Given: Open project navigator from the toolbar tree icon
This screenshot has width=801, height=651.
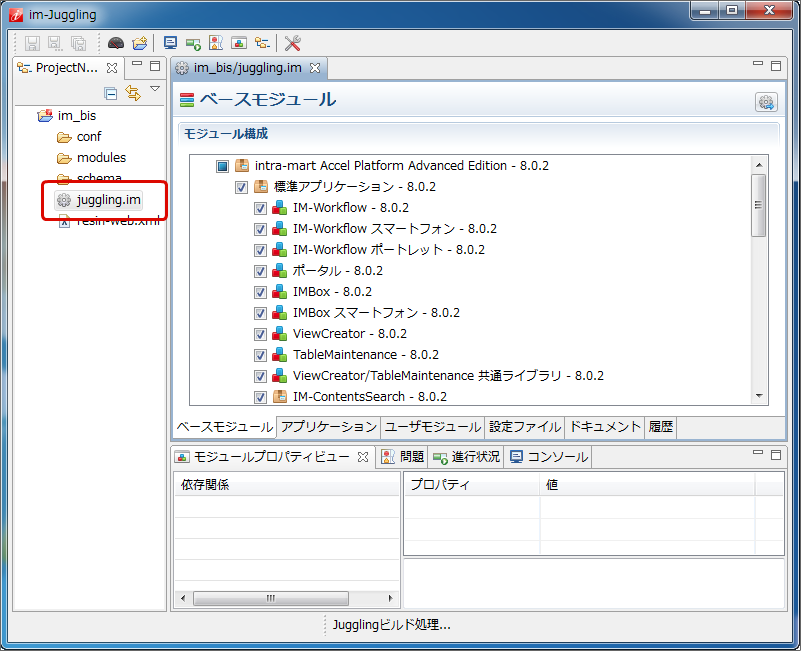Looking at the screenshot, I should tap(262, 43).
